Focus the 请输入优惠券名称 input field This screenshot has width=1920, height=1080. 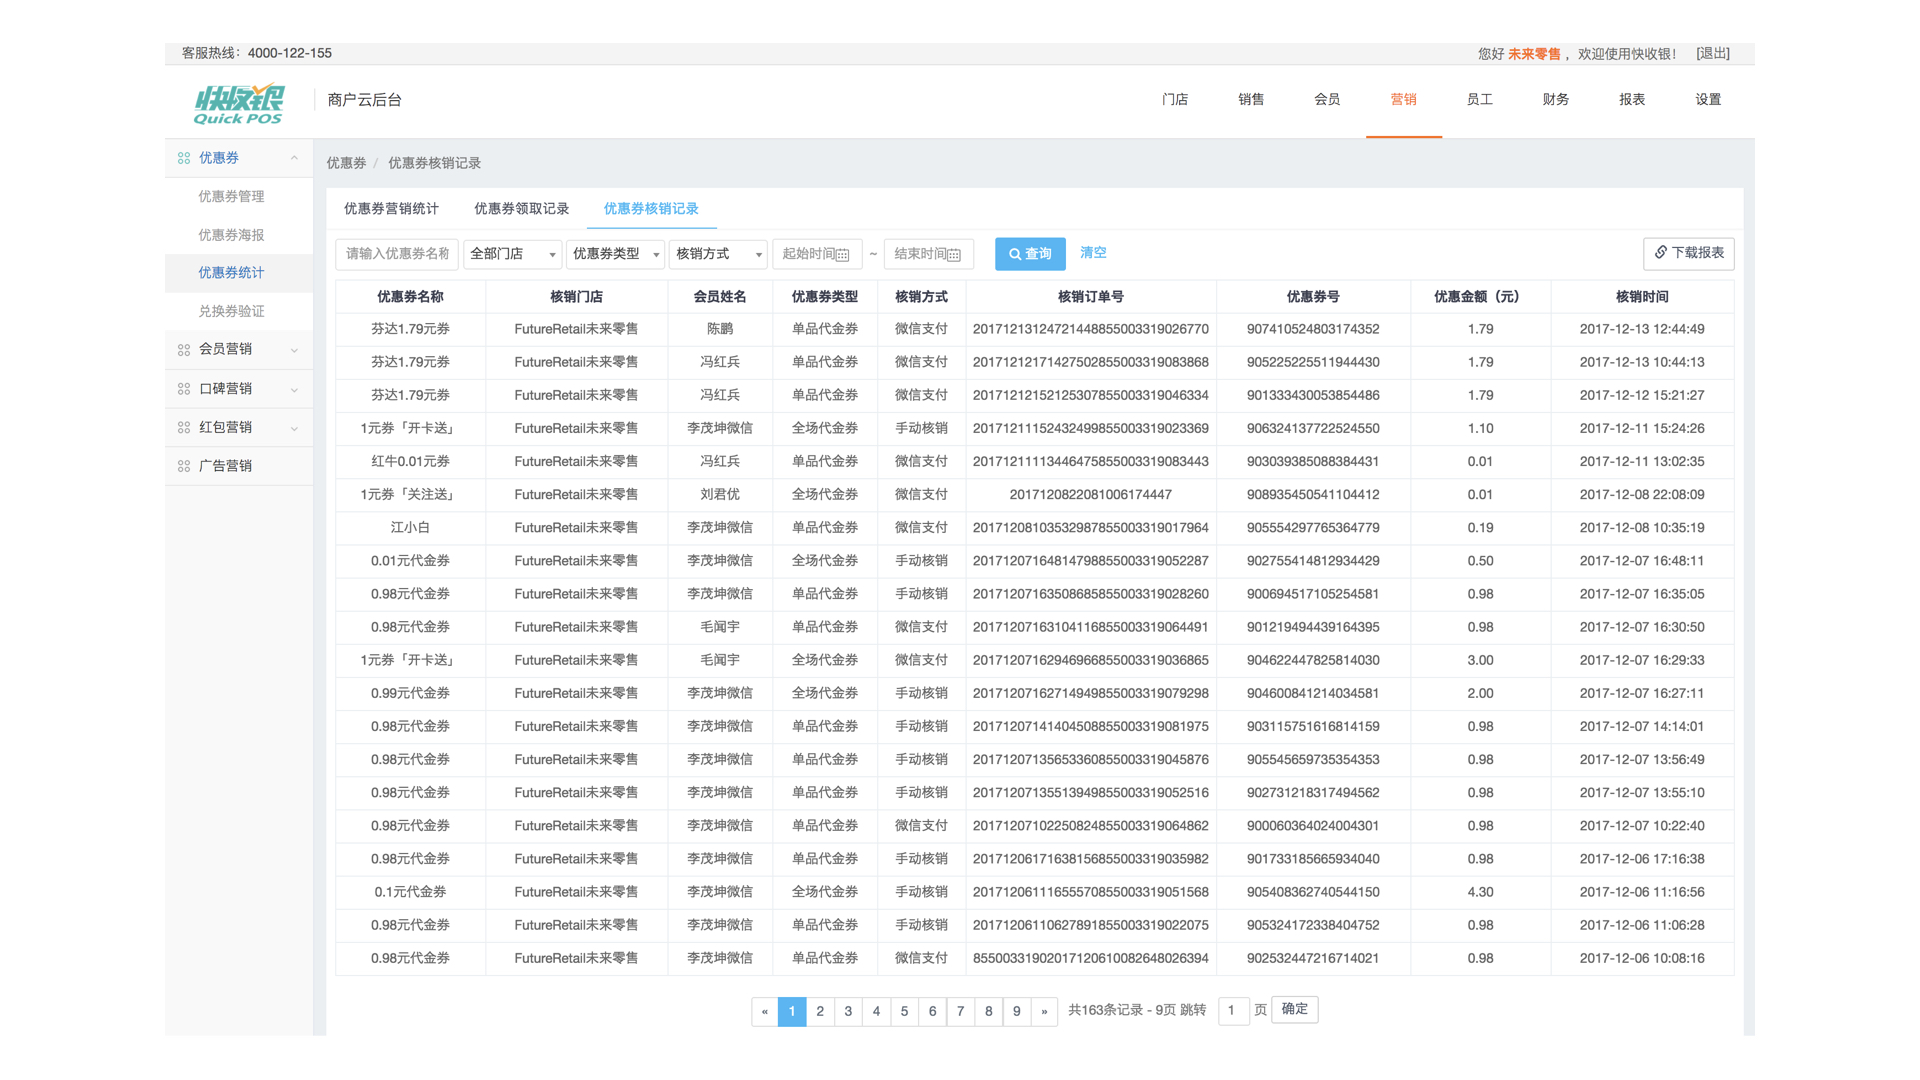click(x=397, y=254)
